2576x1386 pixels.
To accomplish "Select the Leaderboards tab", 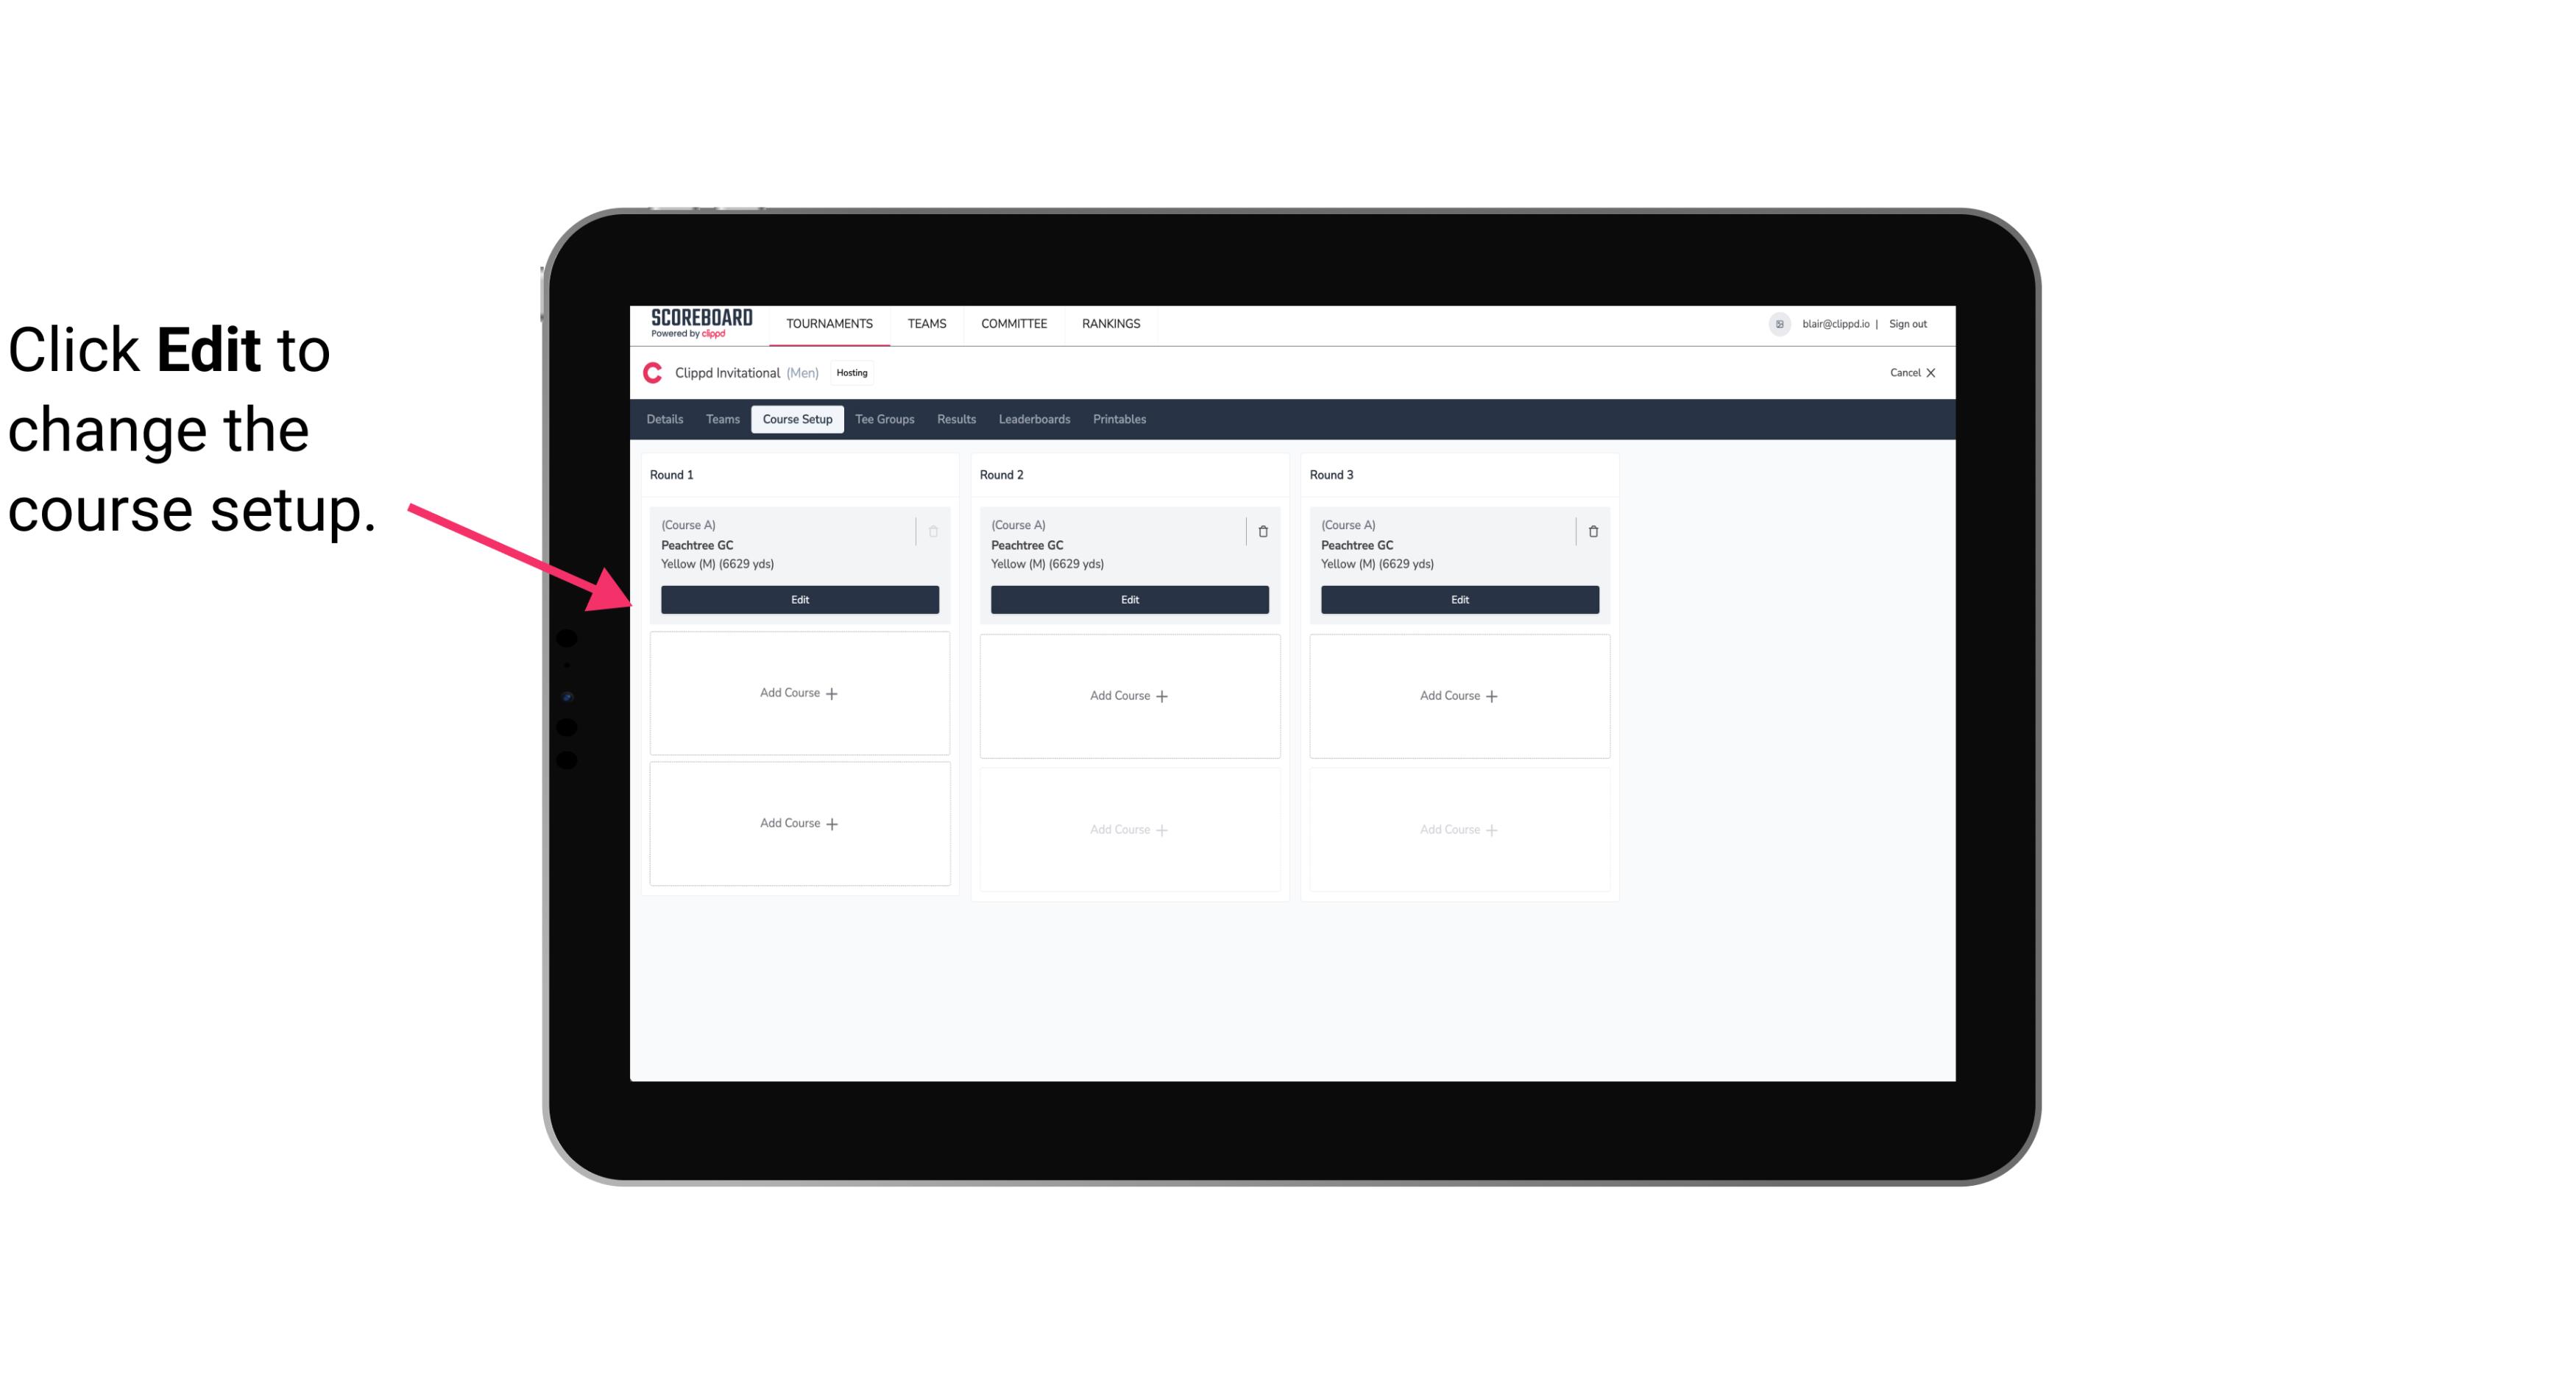I will [1034, 418].
